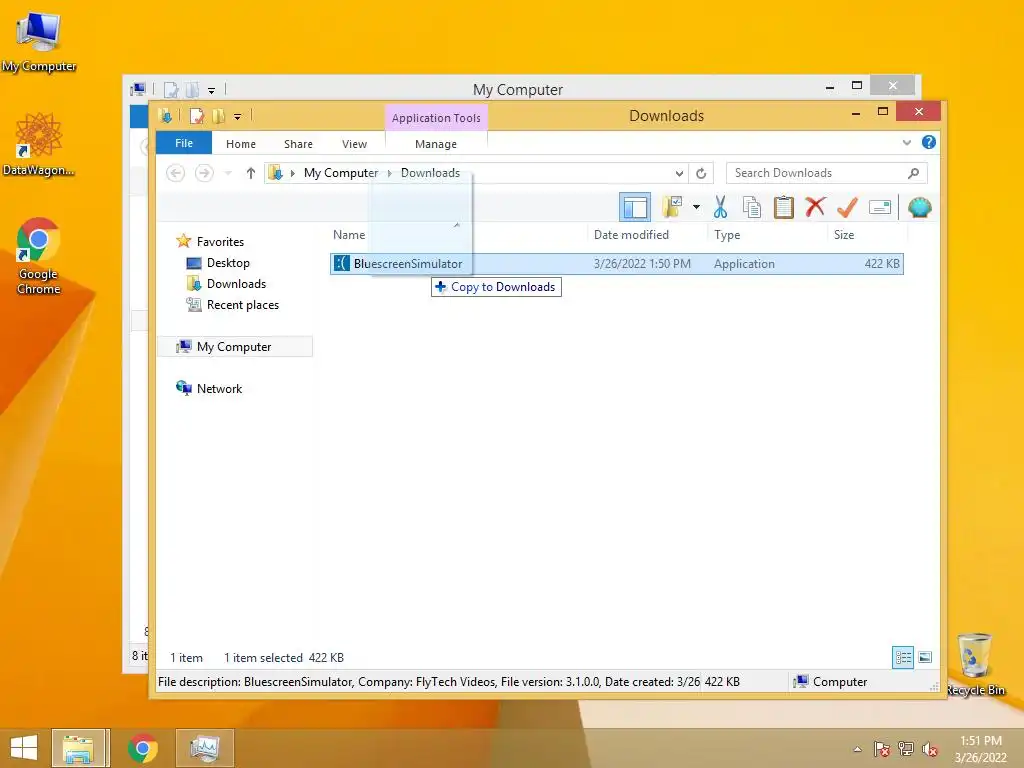Click the search magnifier icon

coord(913,173)
